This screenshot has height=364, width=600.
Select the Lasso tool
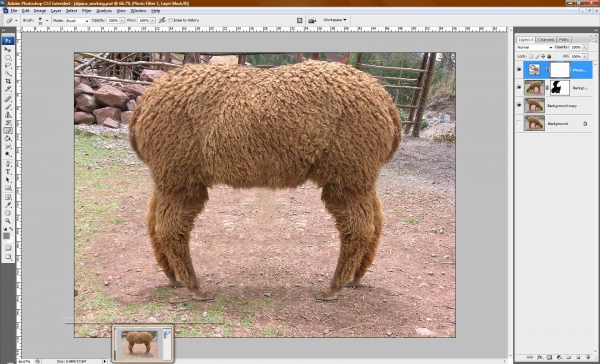pos(8,65)
